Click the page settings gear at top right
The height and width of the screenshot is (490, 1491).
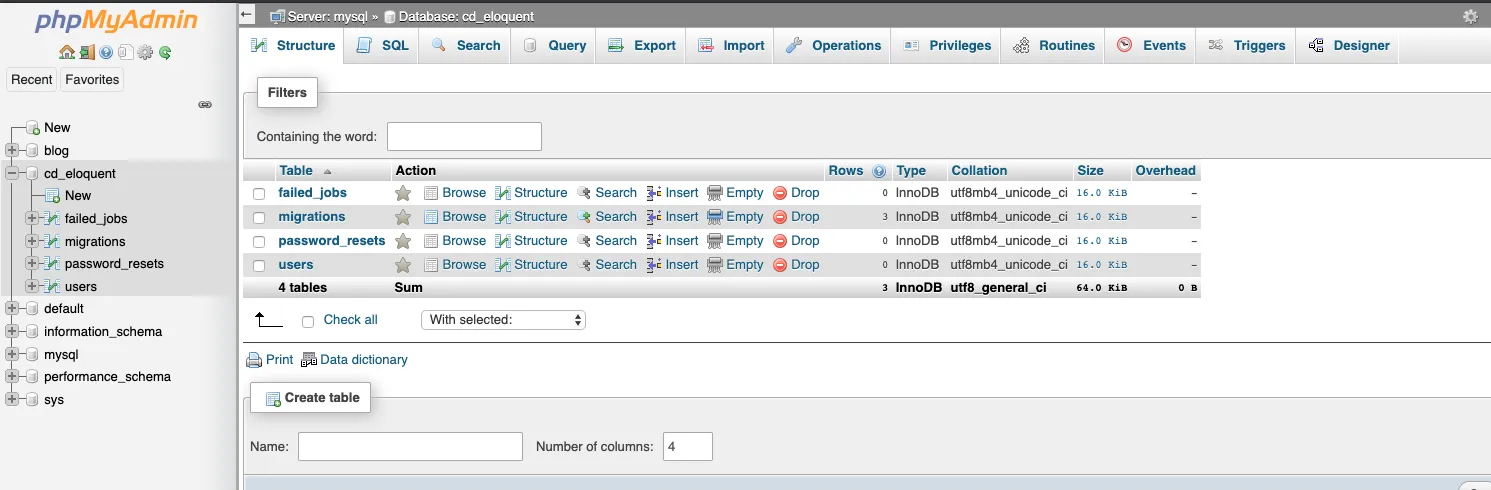point(1470,16)
